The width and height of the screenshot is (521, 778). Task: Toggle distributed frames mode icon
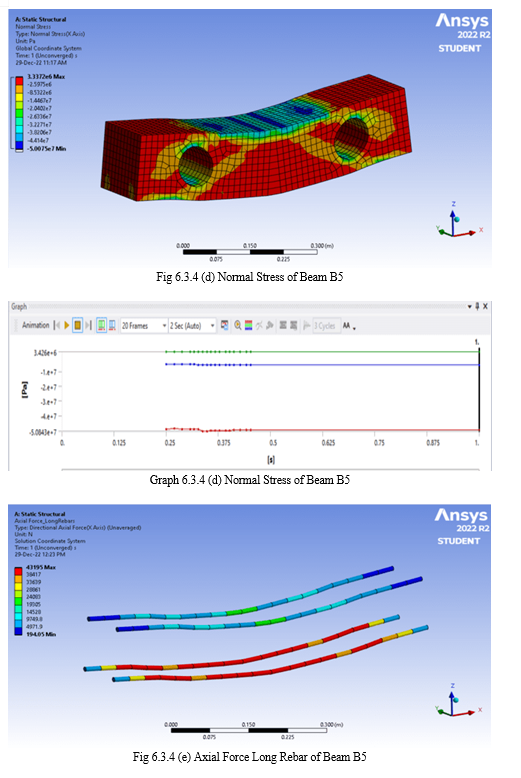[101, 325]
